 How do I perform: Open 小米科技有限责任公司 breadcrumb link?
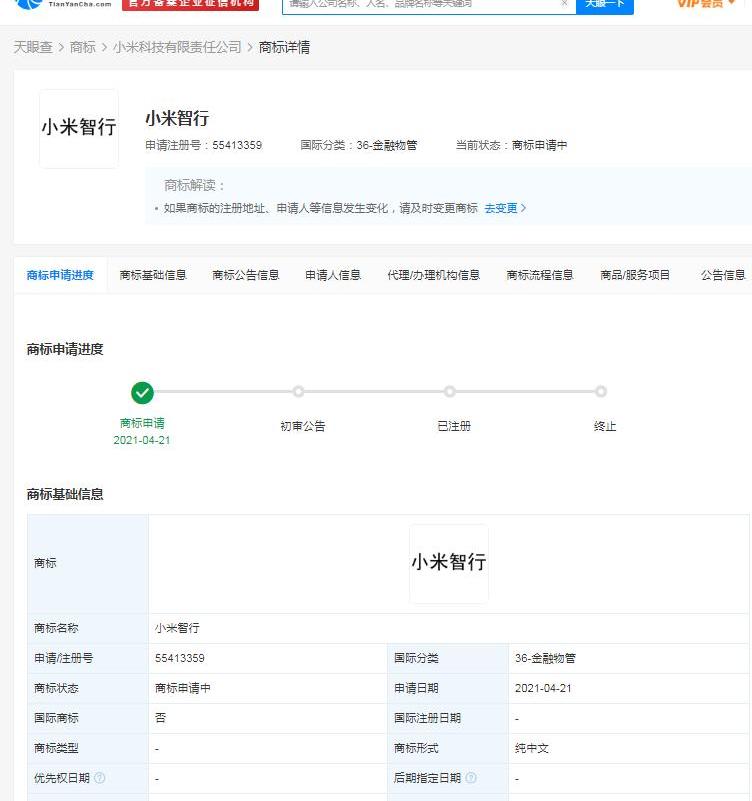point(177,48)
